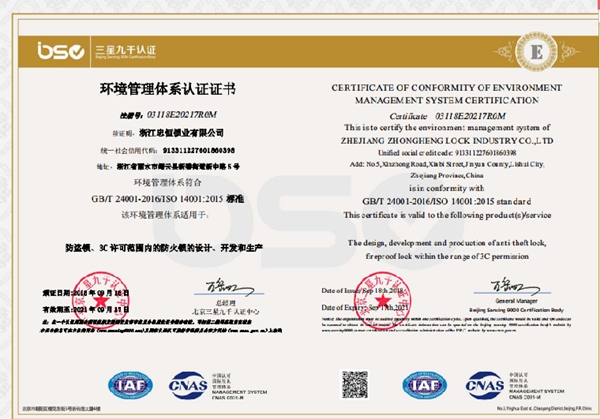600x419 pixels.
Task: Click the Chinese certificate number 03118E20217R0M
Action: click(x=182, y=114)
